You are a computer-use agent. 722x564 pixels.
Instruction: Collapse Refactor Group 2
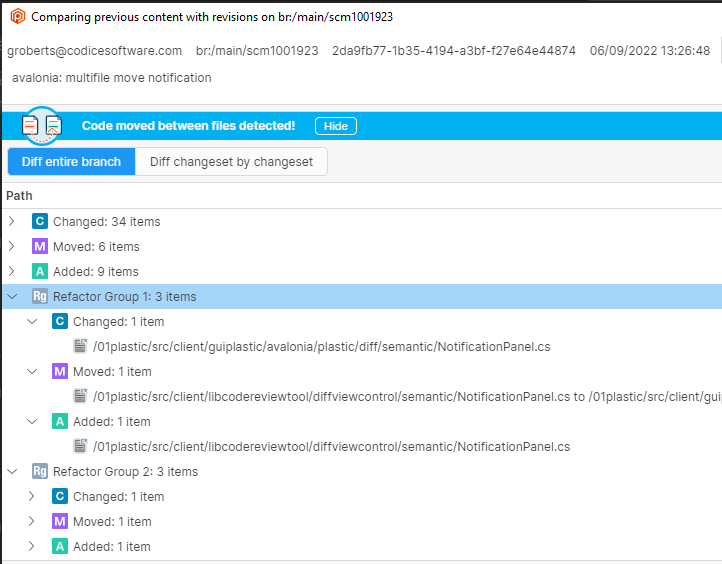pyautogui.click(x=12, y=471)
